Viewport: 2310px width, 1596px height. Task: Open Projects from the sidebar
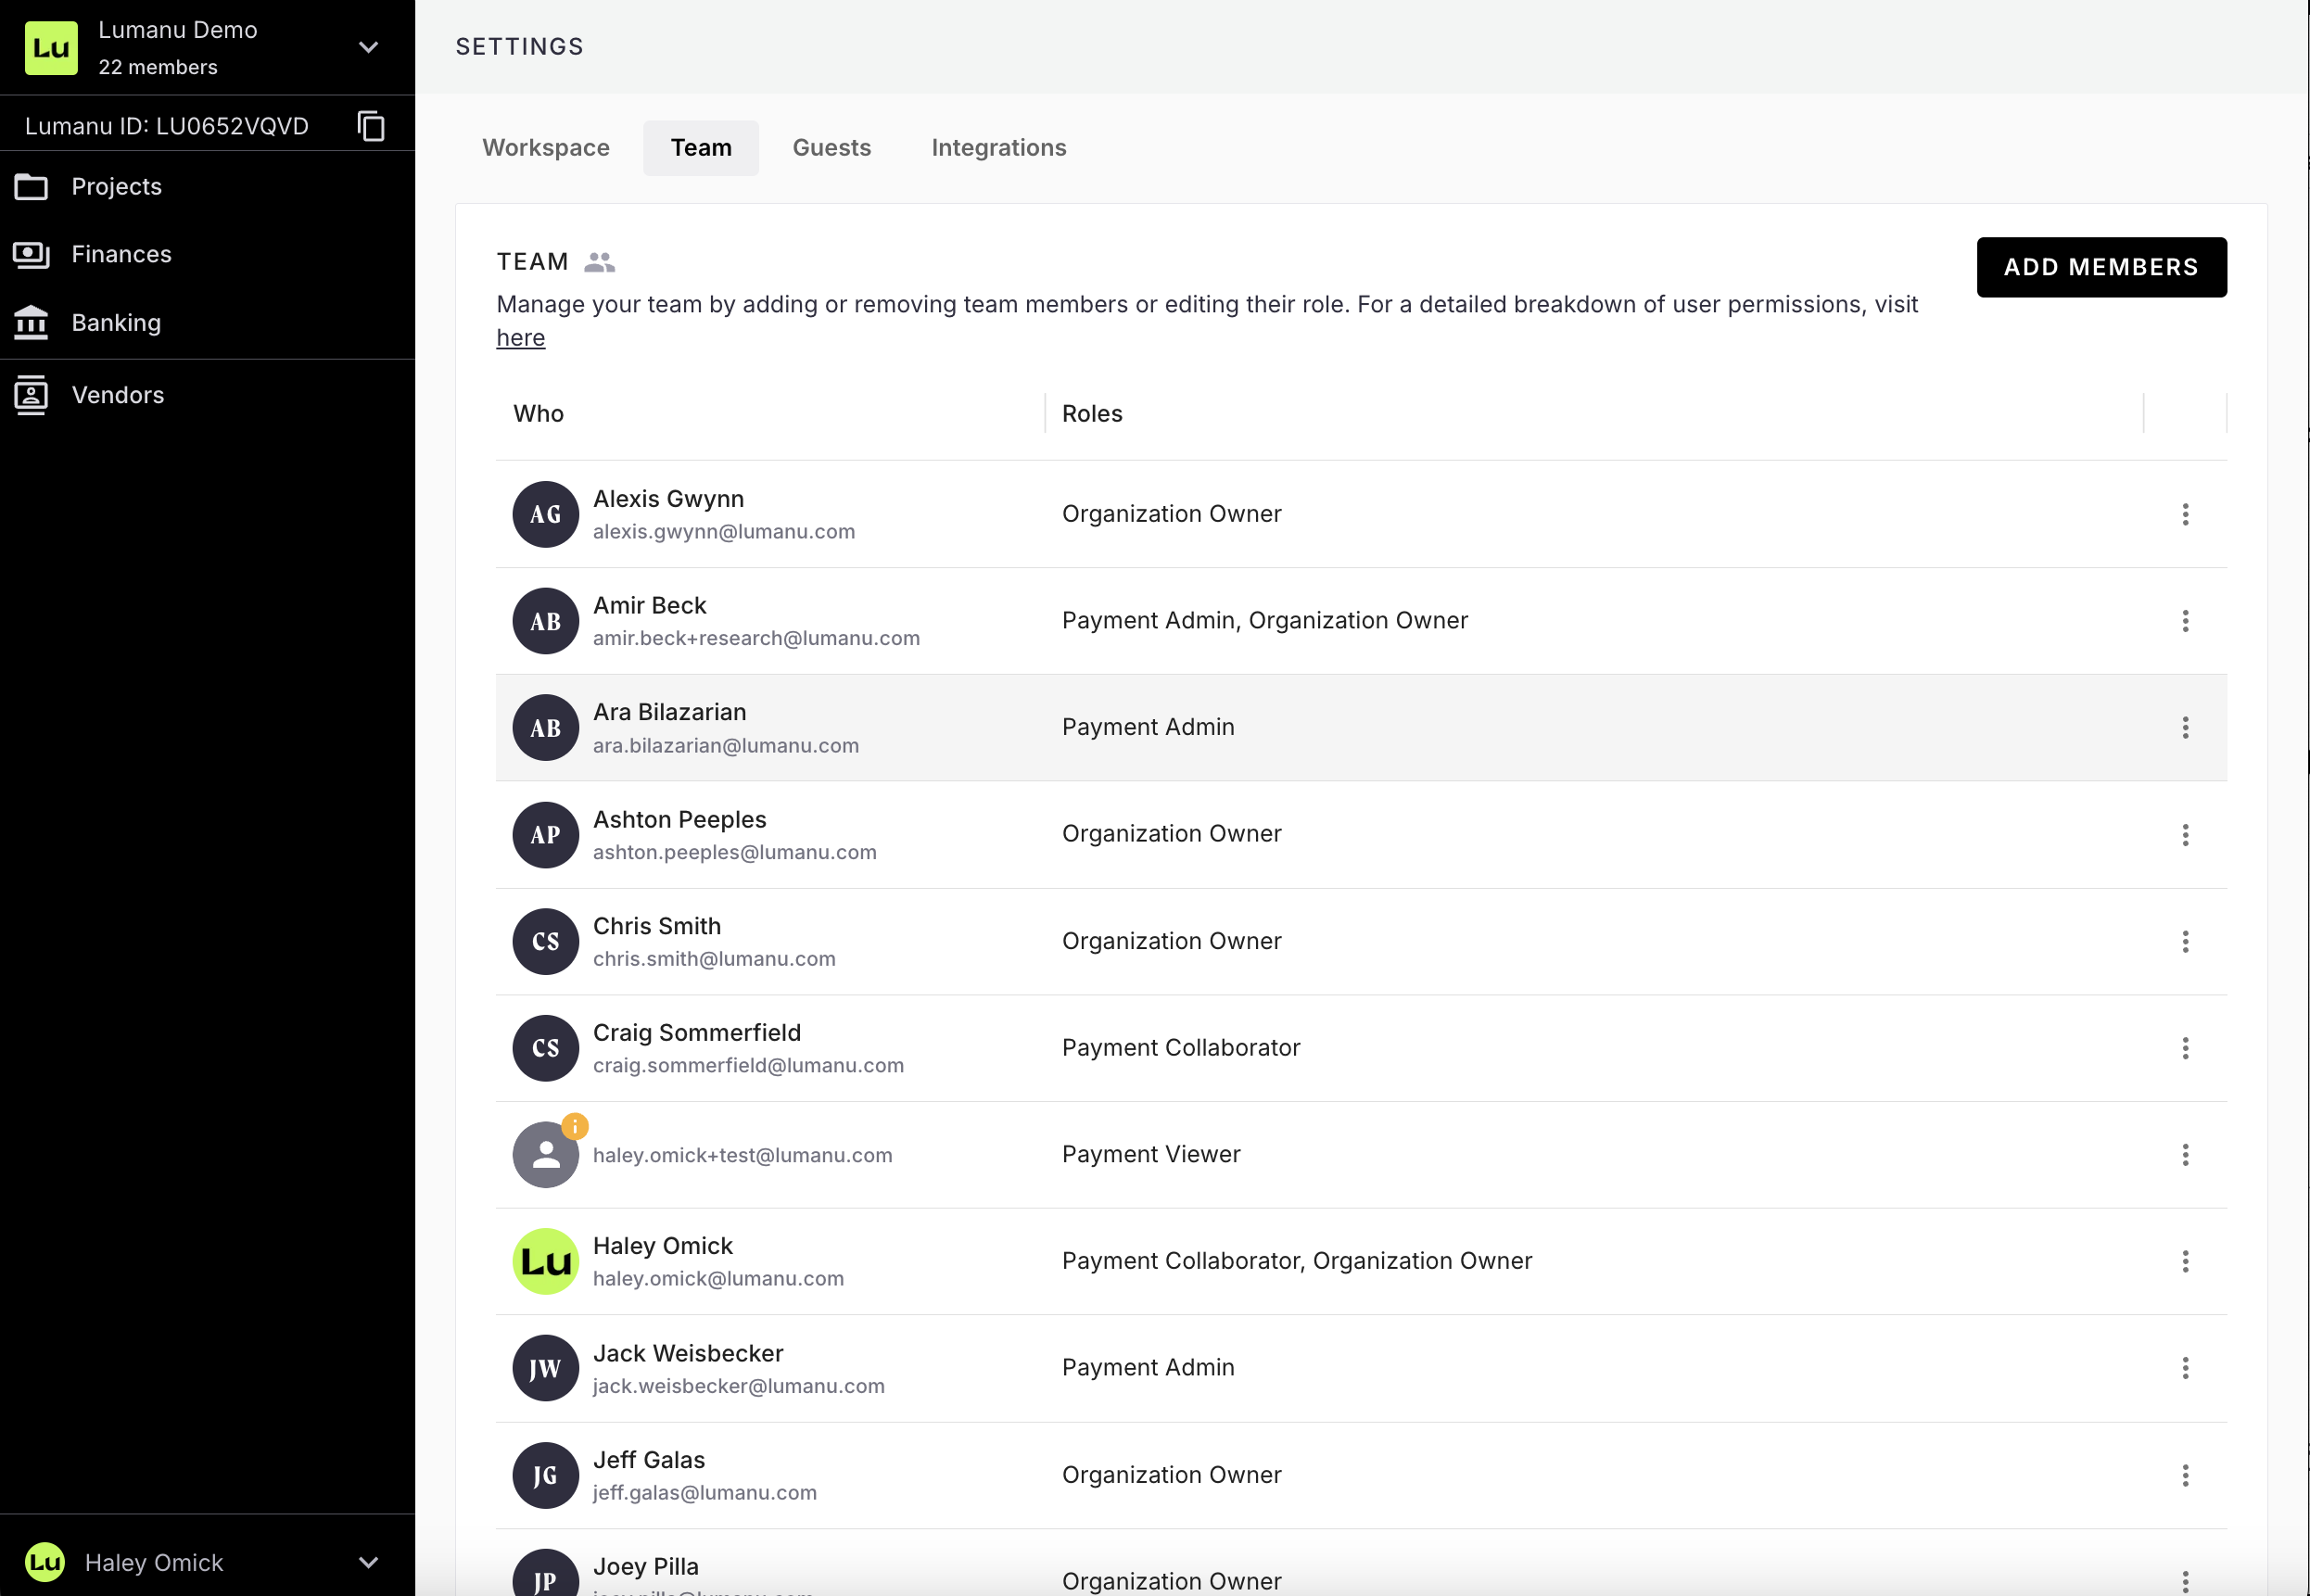(x=116, y=187)
